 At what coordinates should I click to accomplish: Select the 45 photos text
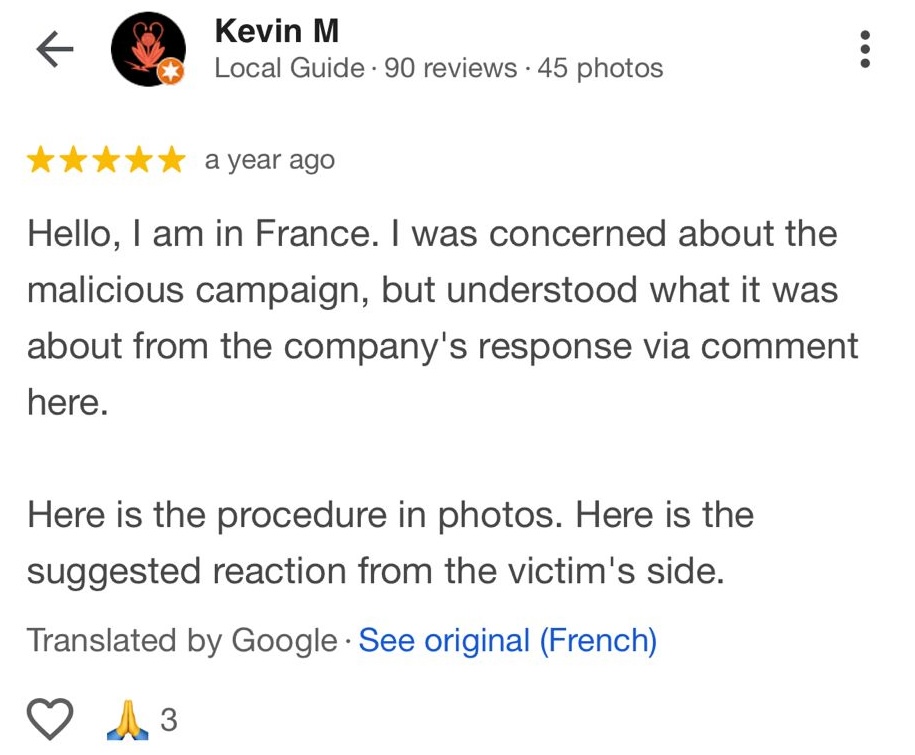[600, 68]
